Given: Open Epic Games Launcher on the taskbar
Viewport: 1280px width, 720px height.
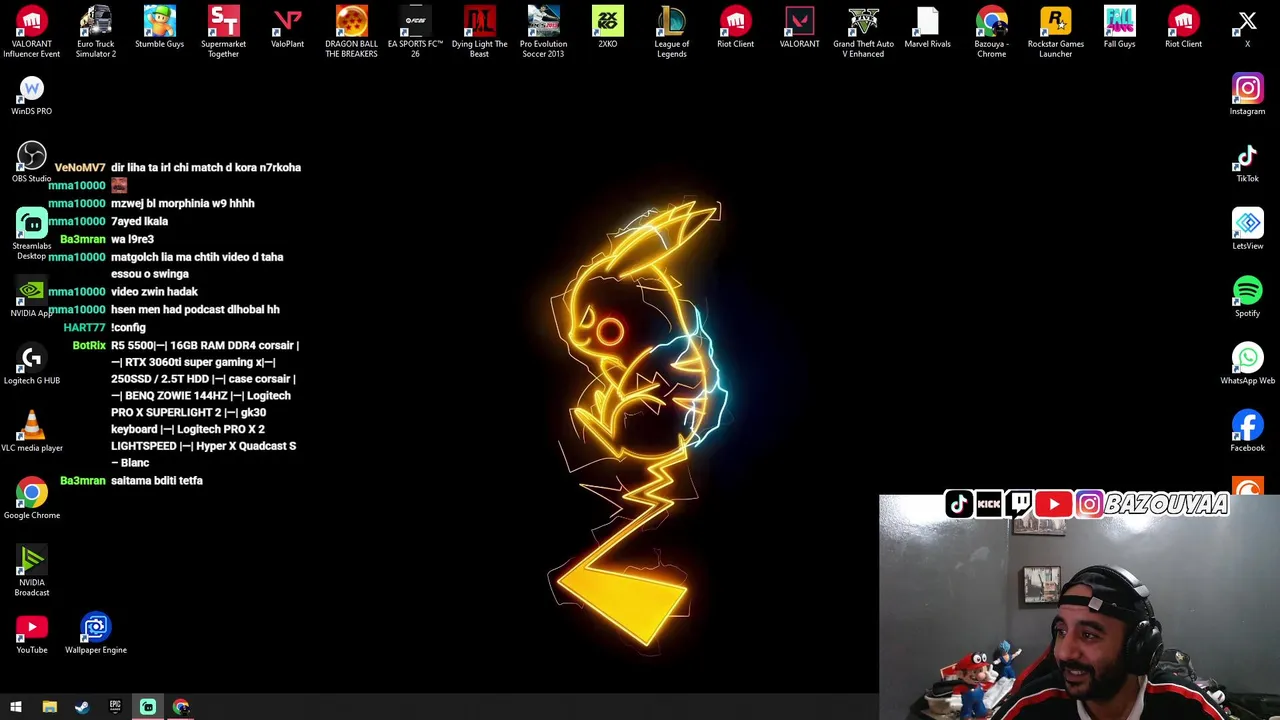Looking at the screenshot, I should 115,707.
